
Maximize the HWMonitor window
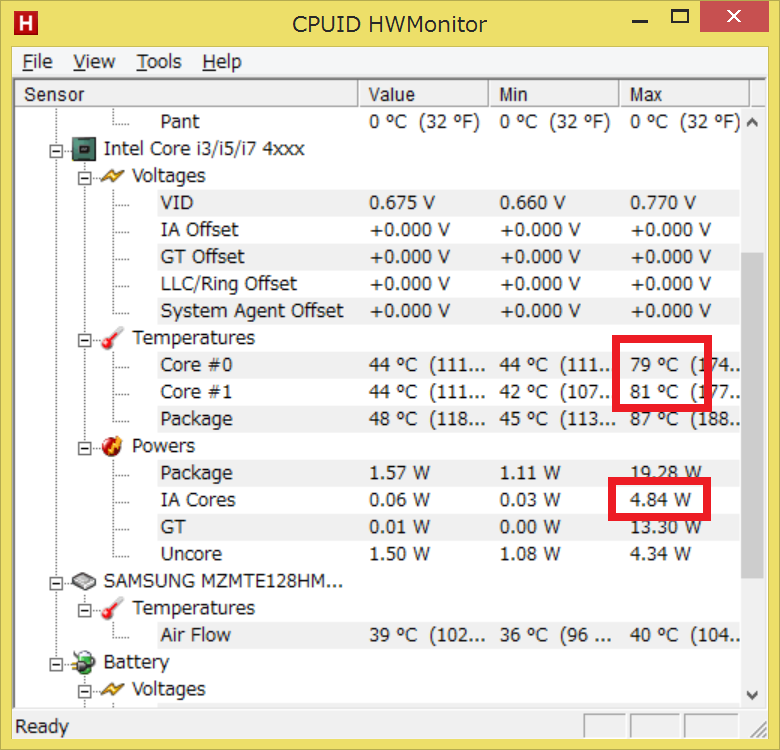(680, 17)
